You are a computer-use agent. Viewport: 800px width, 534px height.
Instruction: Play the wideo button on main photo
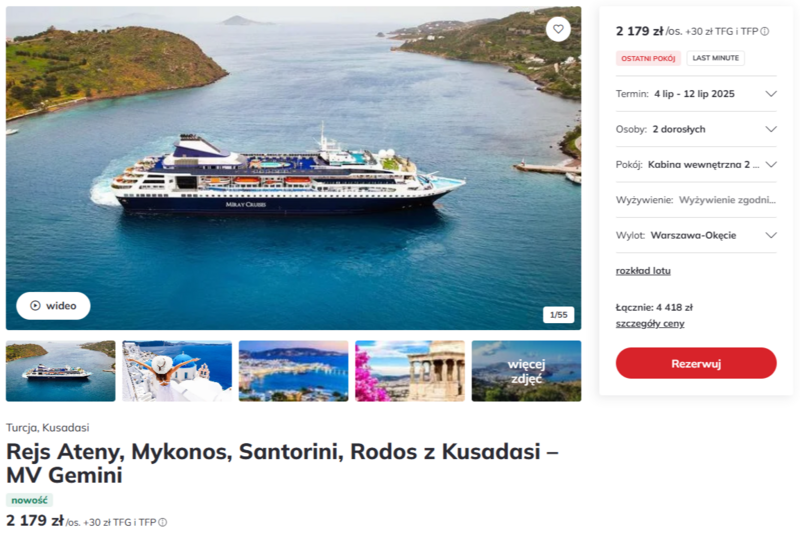coord(53,306)
